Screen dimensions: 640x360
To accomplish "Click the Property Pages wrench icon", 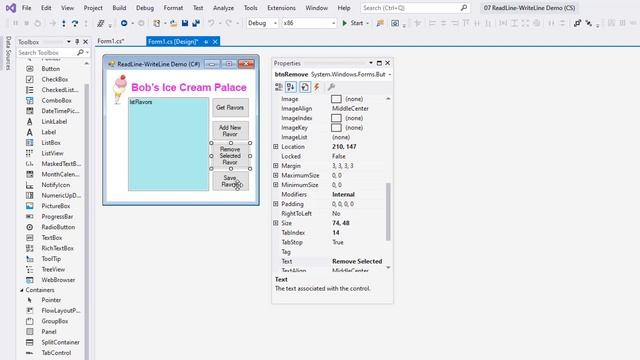I will tap(331, 87).
